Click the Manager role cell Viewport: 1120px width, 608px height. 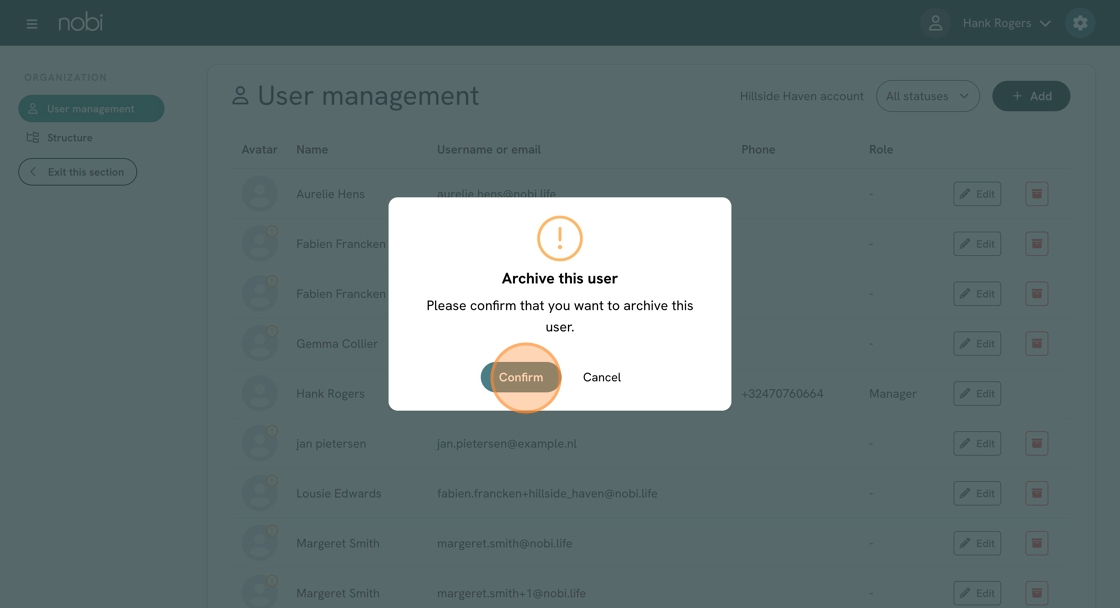(x=892, y=394)
